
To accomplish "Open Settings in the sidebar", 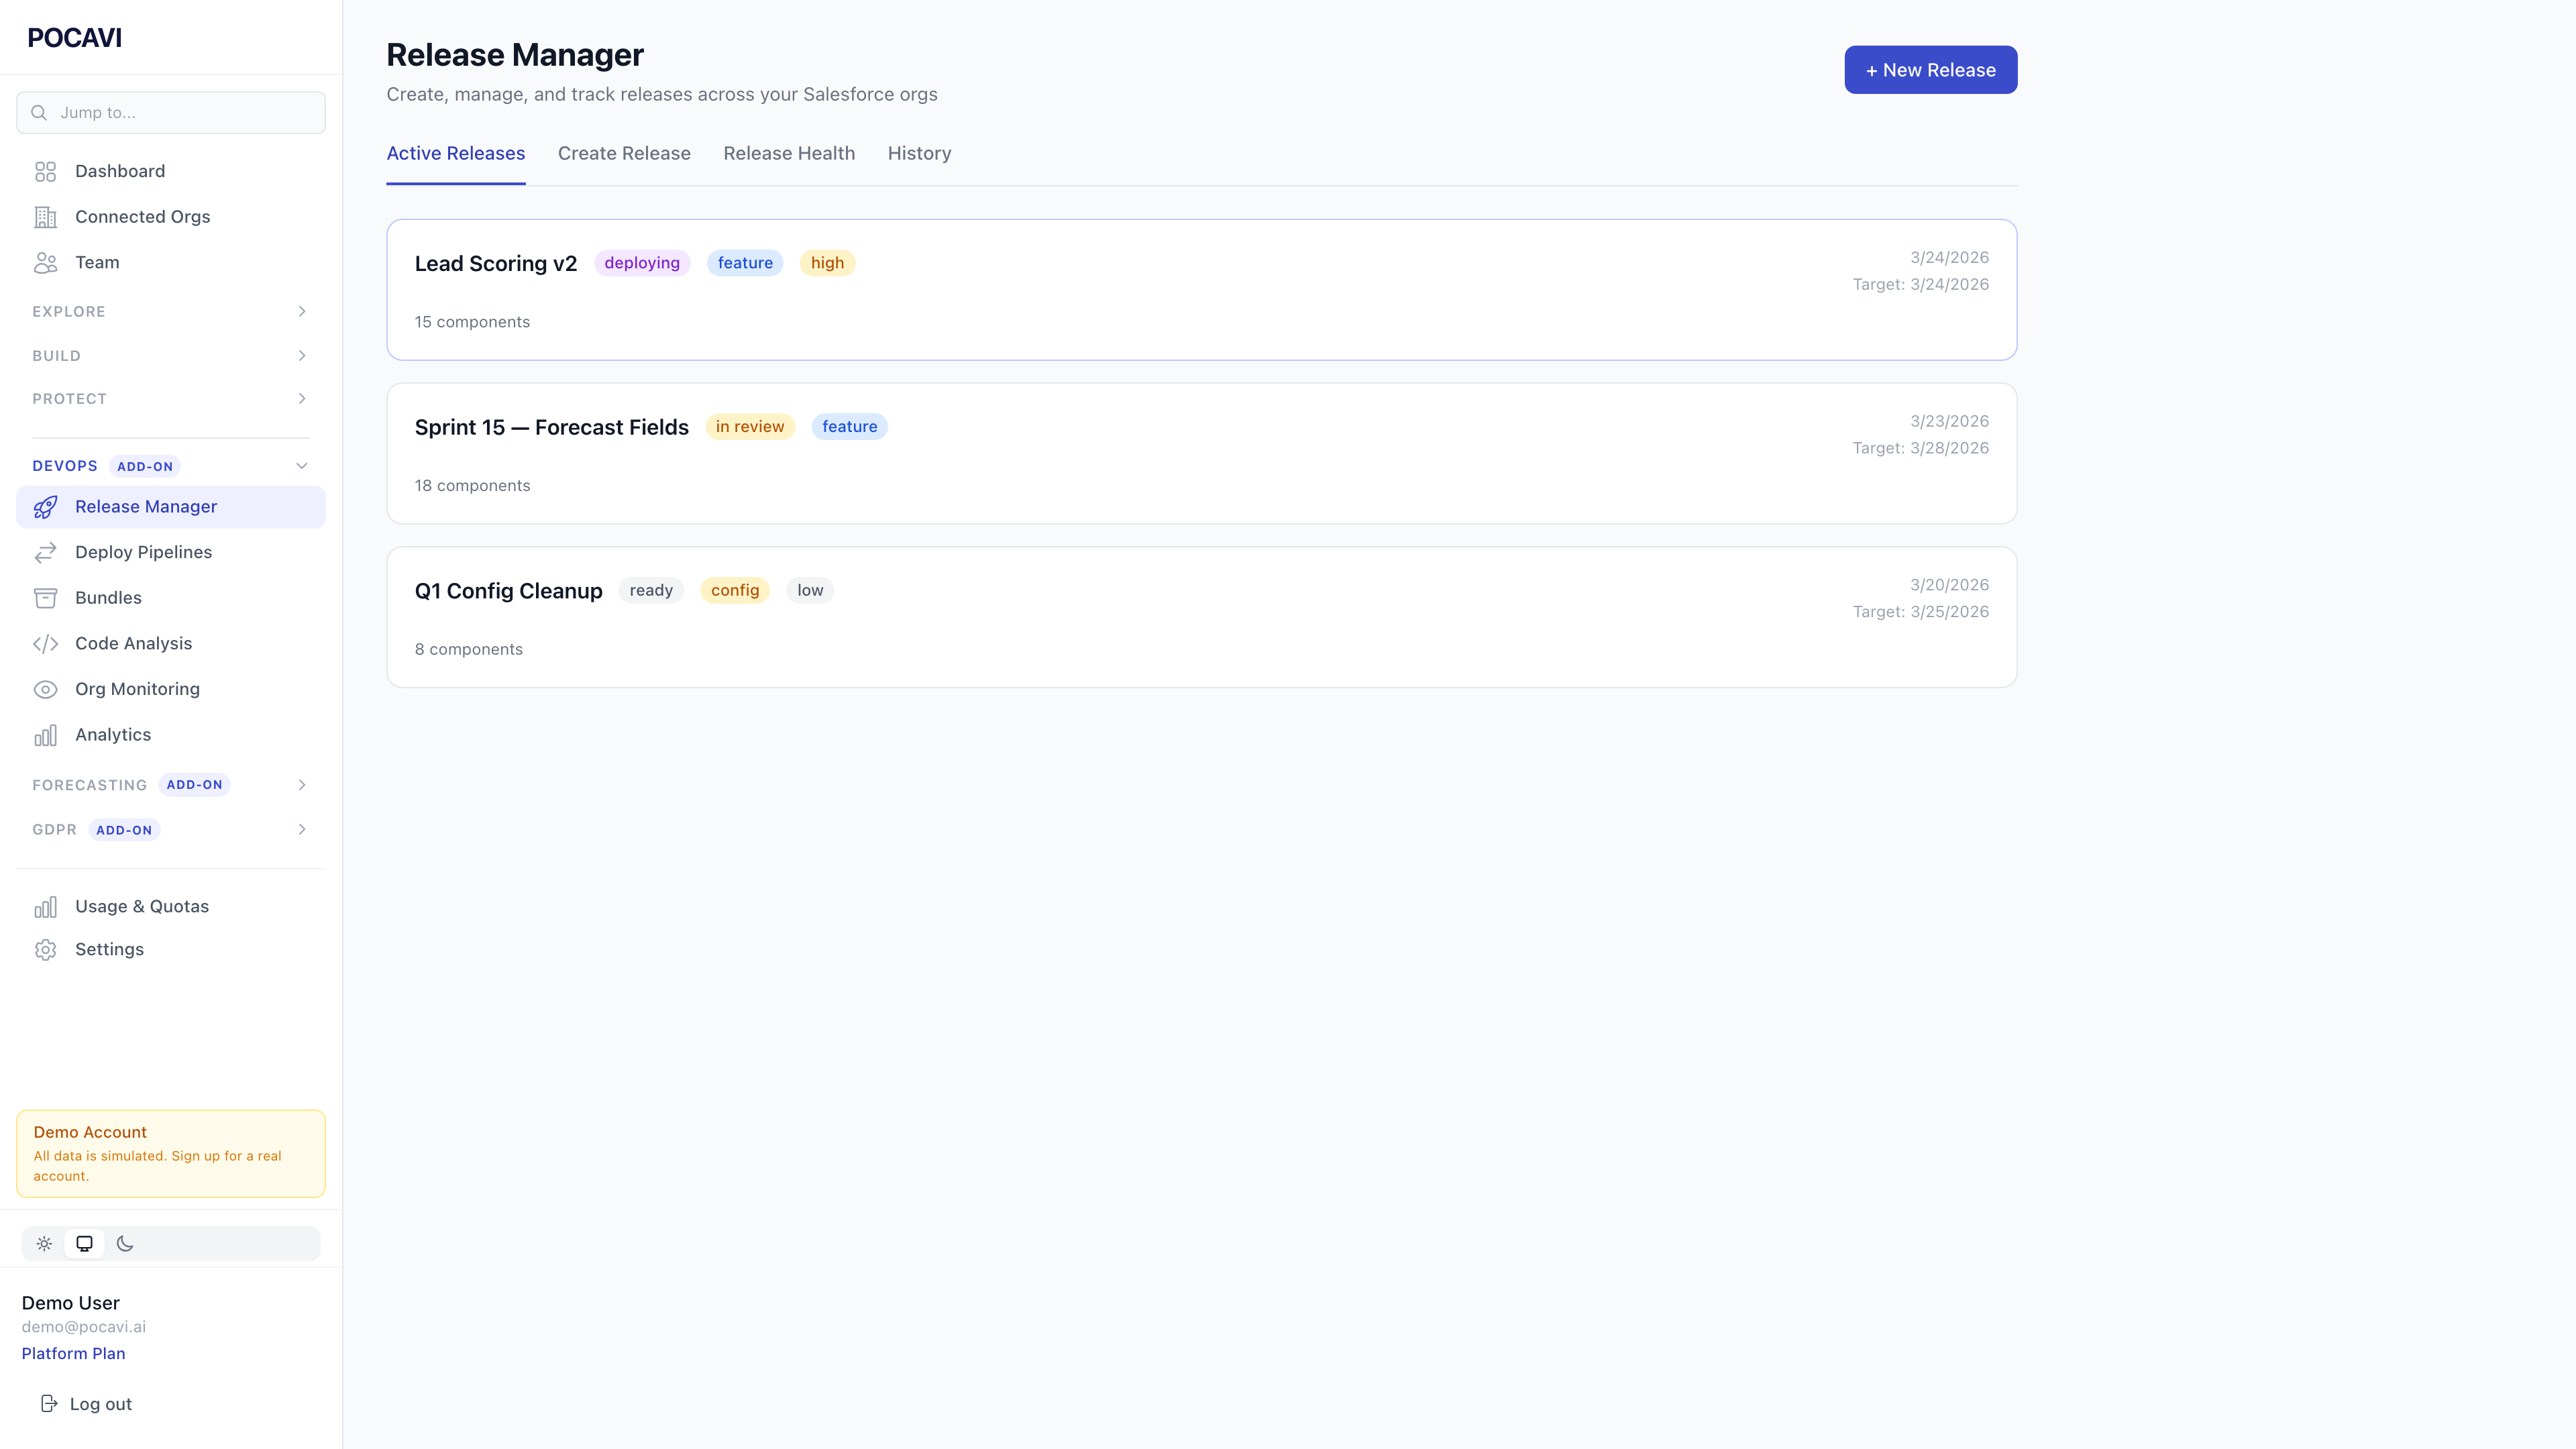I will point(171,950).
